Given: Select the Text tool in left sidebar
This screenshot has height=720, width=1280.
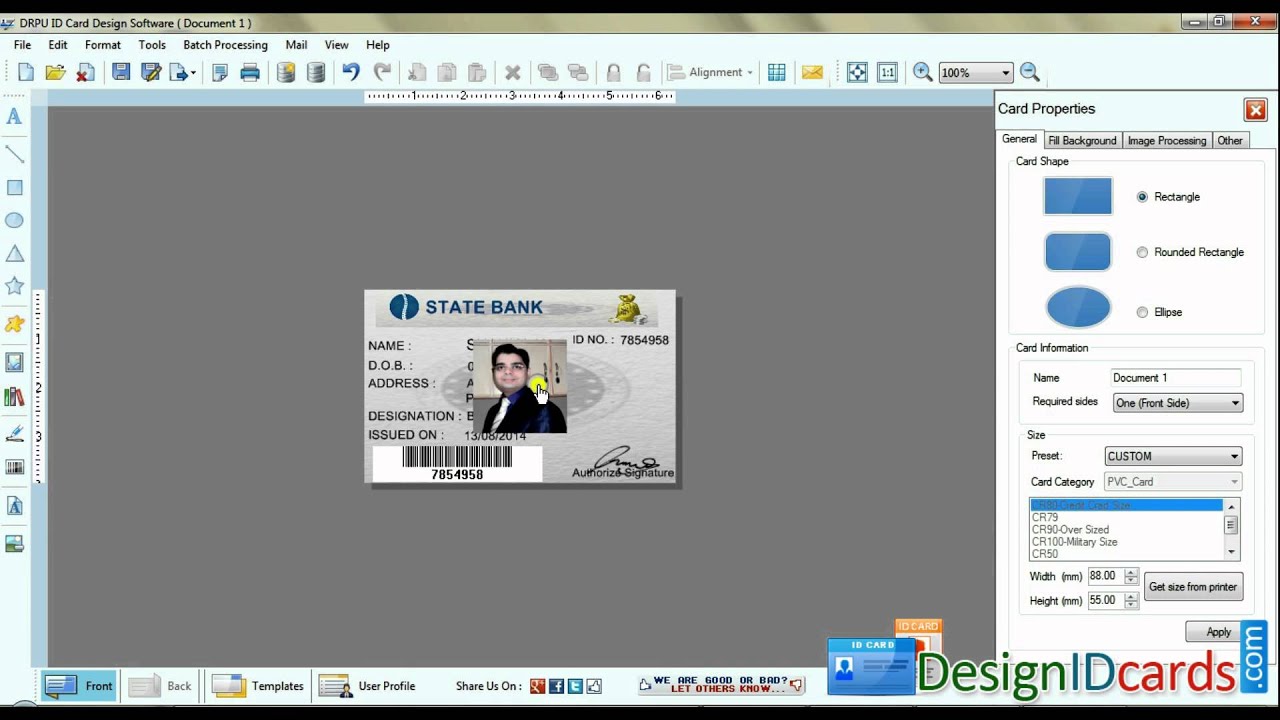Looking at the screenshot, I should coord(14,116).
